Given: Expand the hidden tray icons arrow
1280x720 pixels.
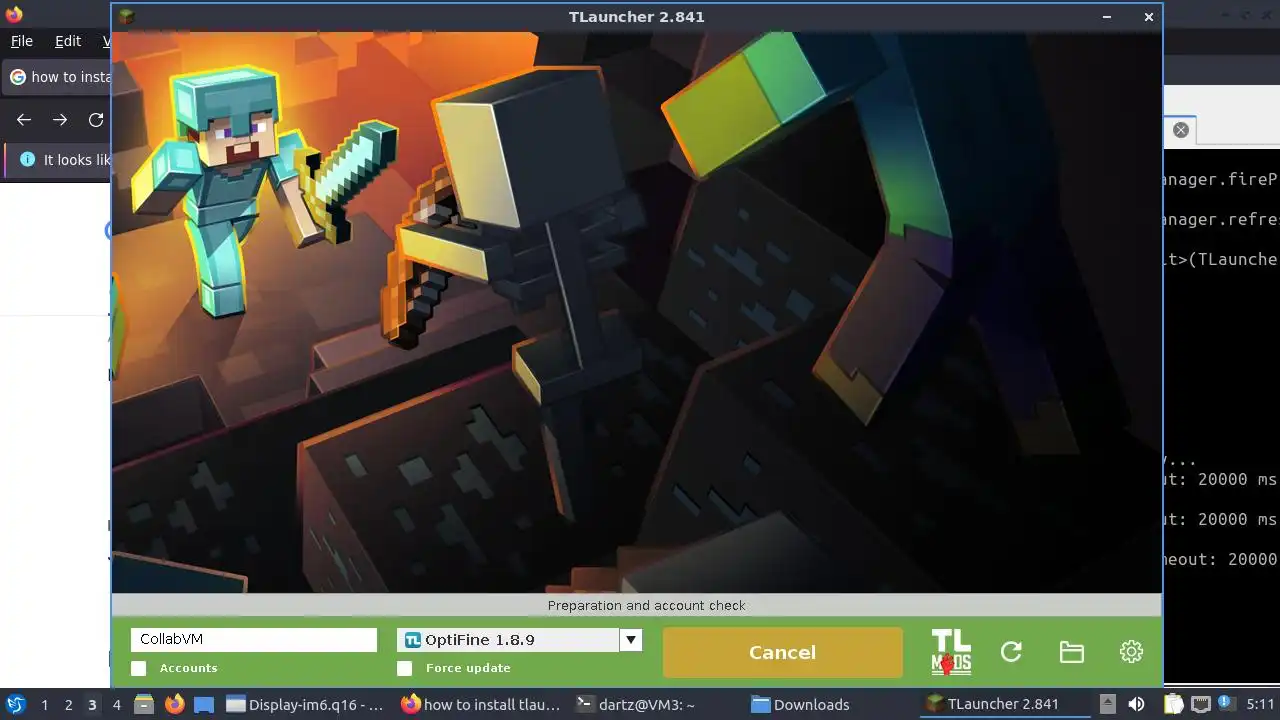Looking at the screenshot, I should click(1107, 704).
